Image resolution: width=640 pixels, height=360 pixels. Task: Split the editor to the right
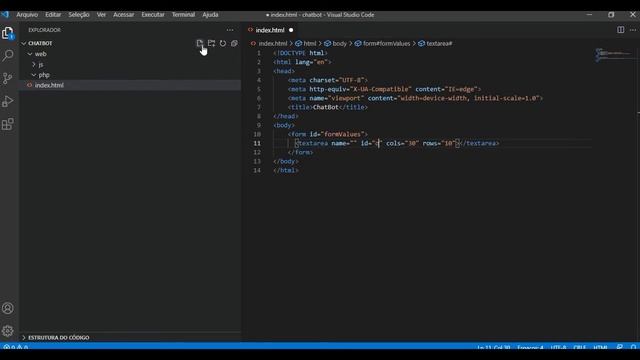620,30
